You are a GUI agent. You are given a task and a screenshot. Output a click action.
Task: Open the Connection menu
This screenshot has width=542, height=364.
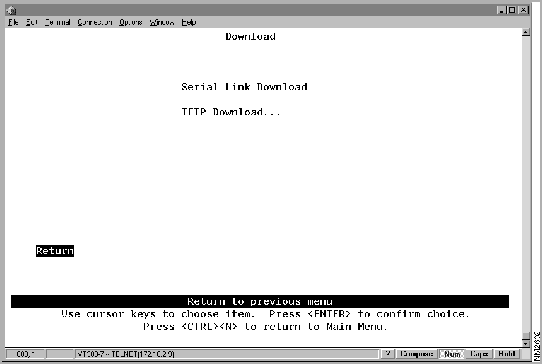[x=95, y=22]
